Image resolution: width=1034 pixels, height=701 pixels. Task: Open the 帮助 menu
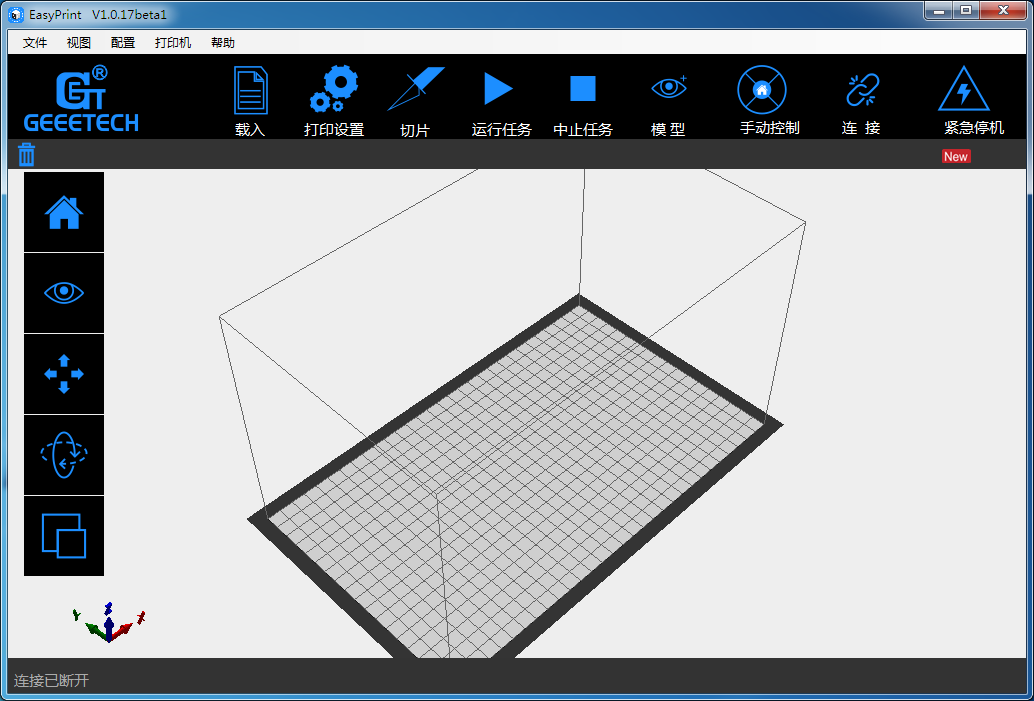click(x=223, y=43)
